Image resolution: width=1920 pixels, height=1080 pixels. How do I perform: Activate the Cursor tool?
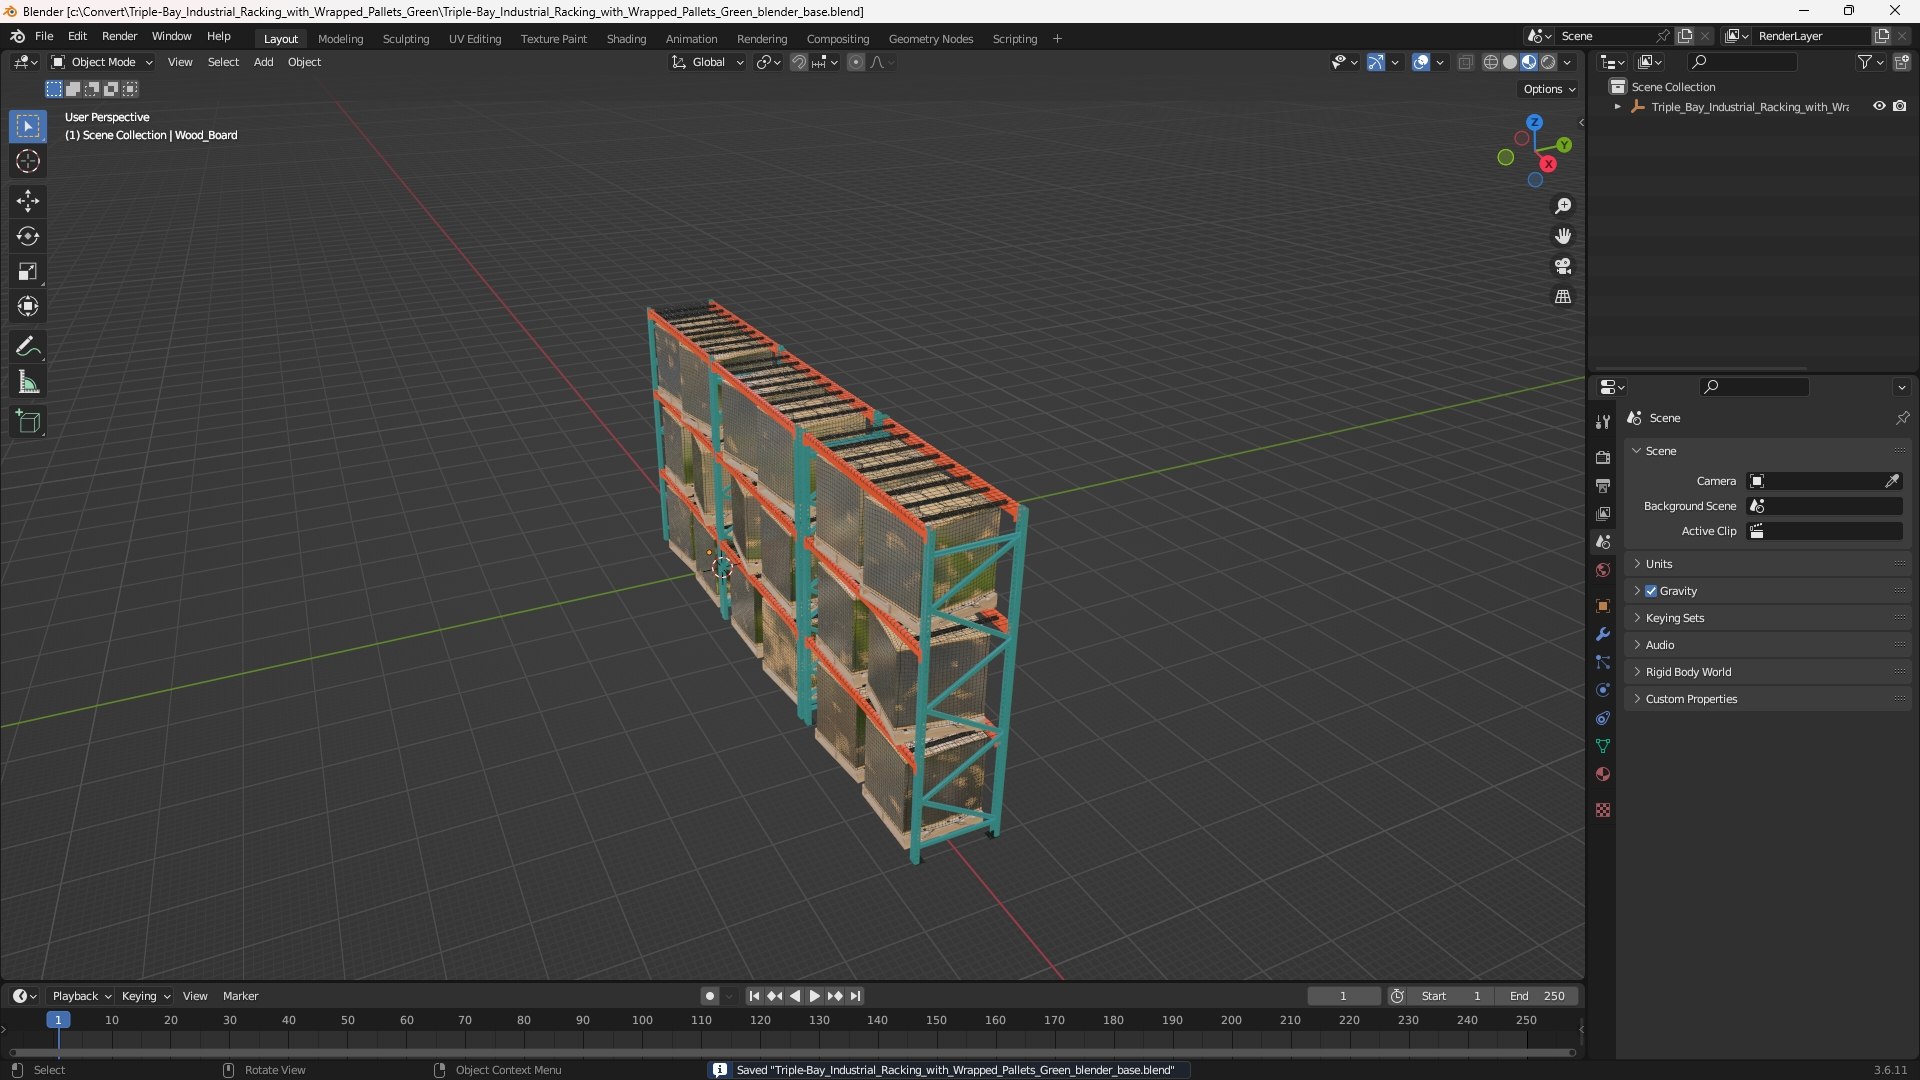pyautogui.click(x=27, y=161)
